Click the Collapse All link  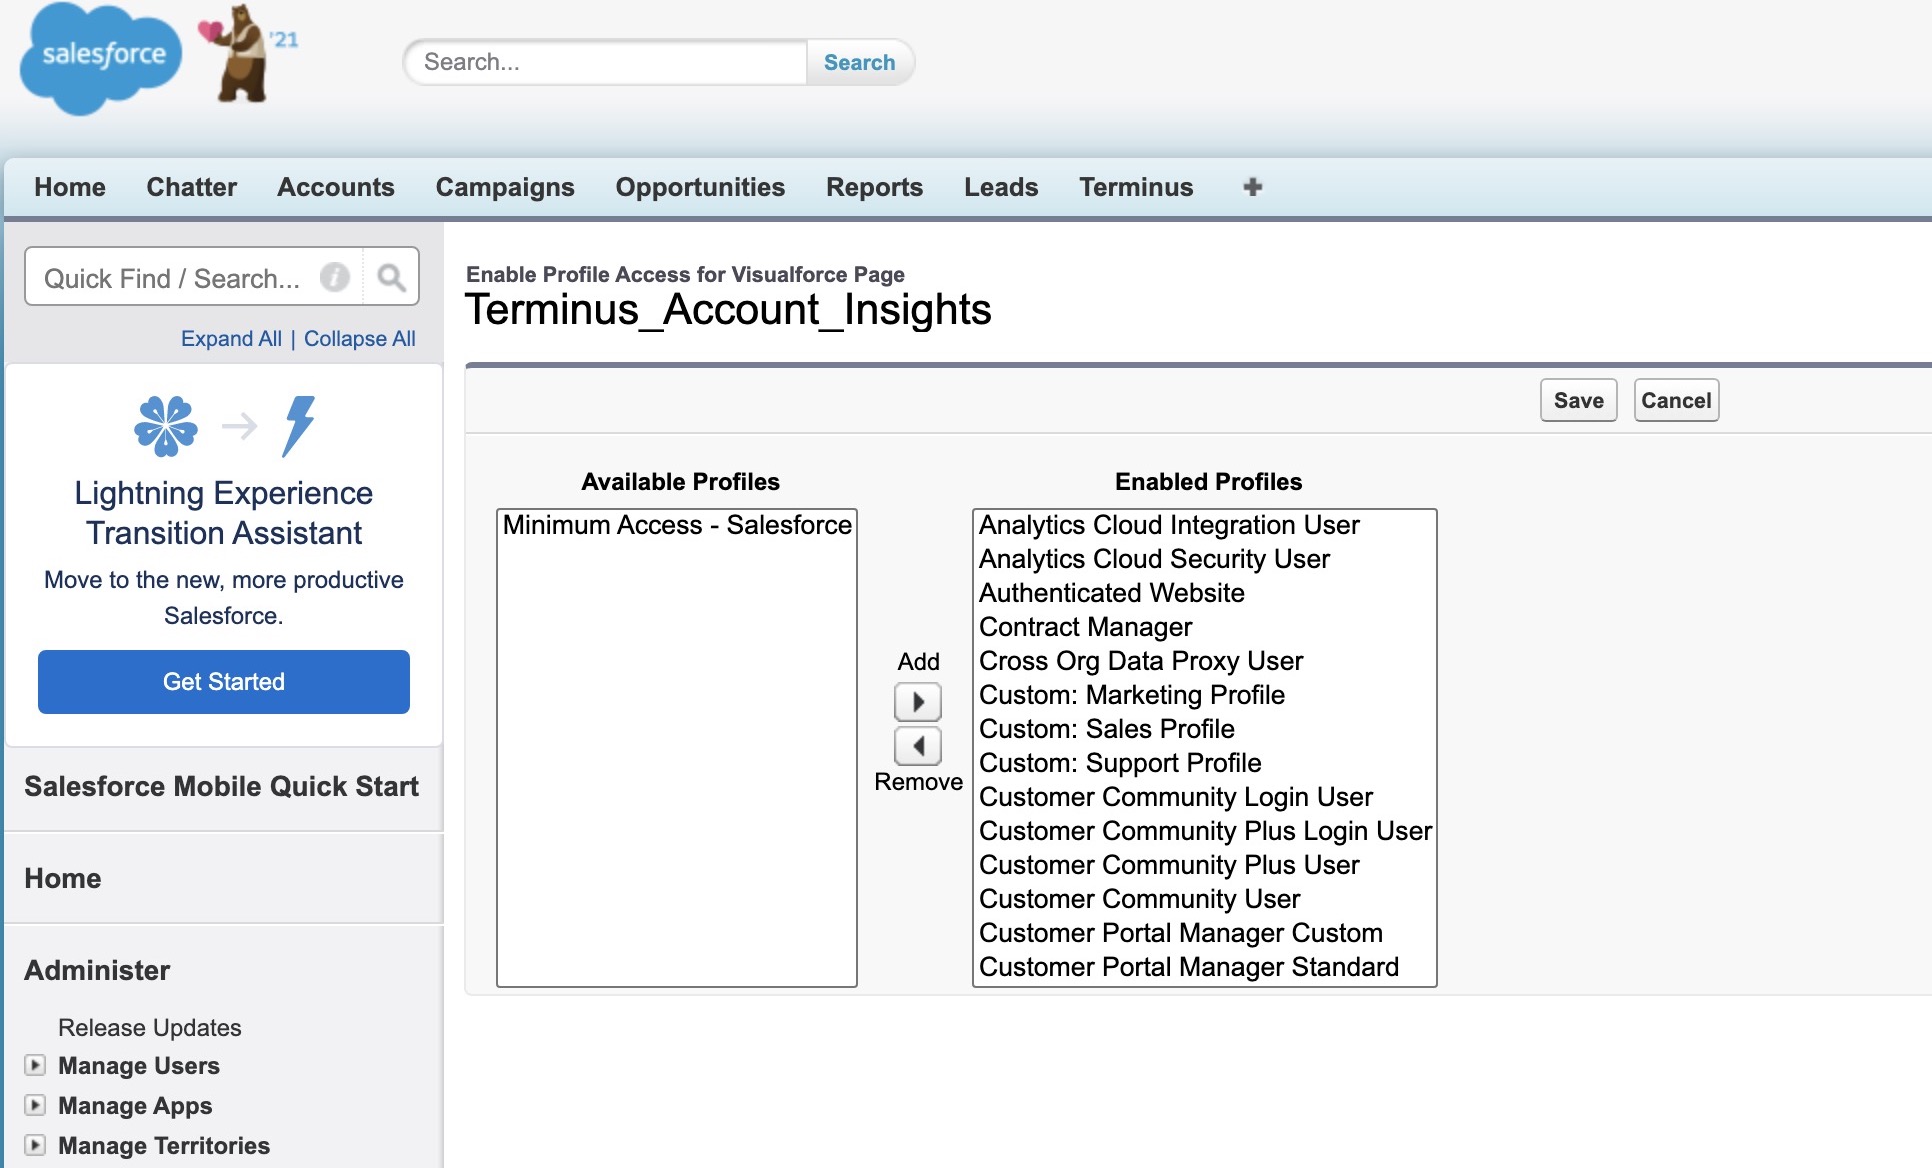(359, 338)
